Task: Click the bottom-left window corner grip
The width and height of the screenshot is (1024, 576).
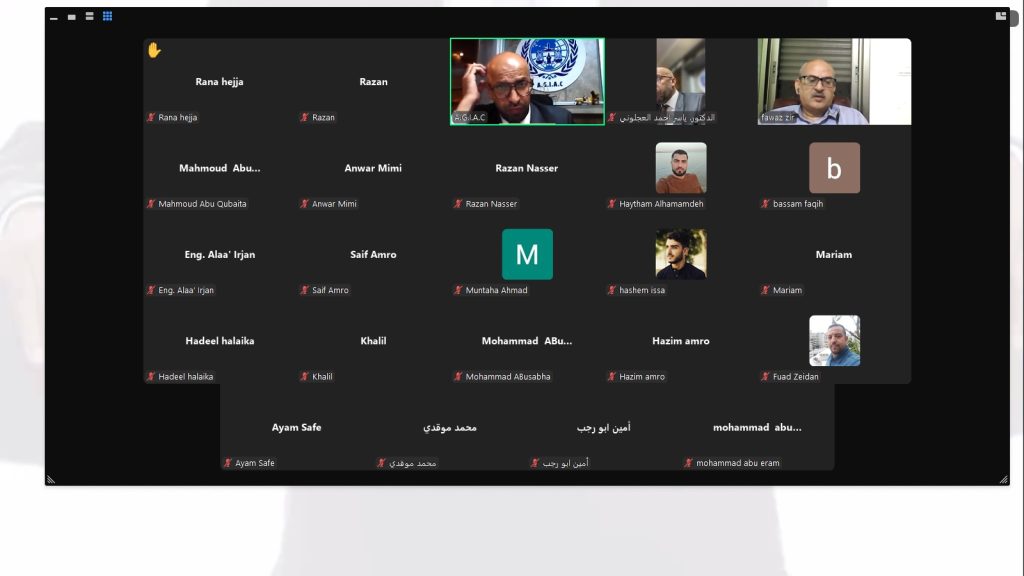Action: [x=51, y=479]
